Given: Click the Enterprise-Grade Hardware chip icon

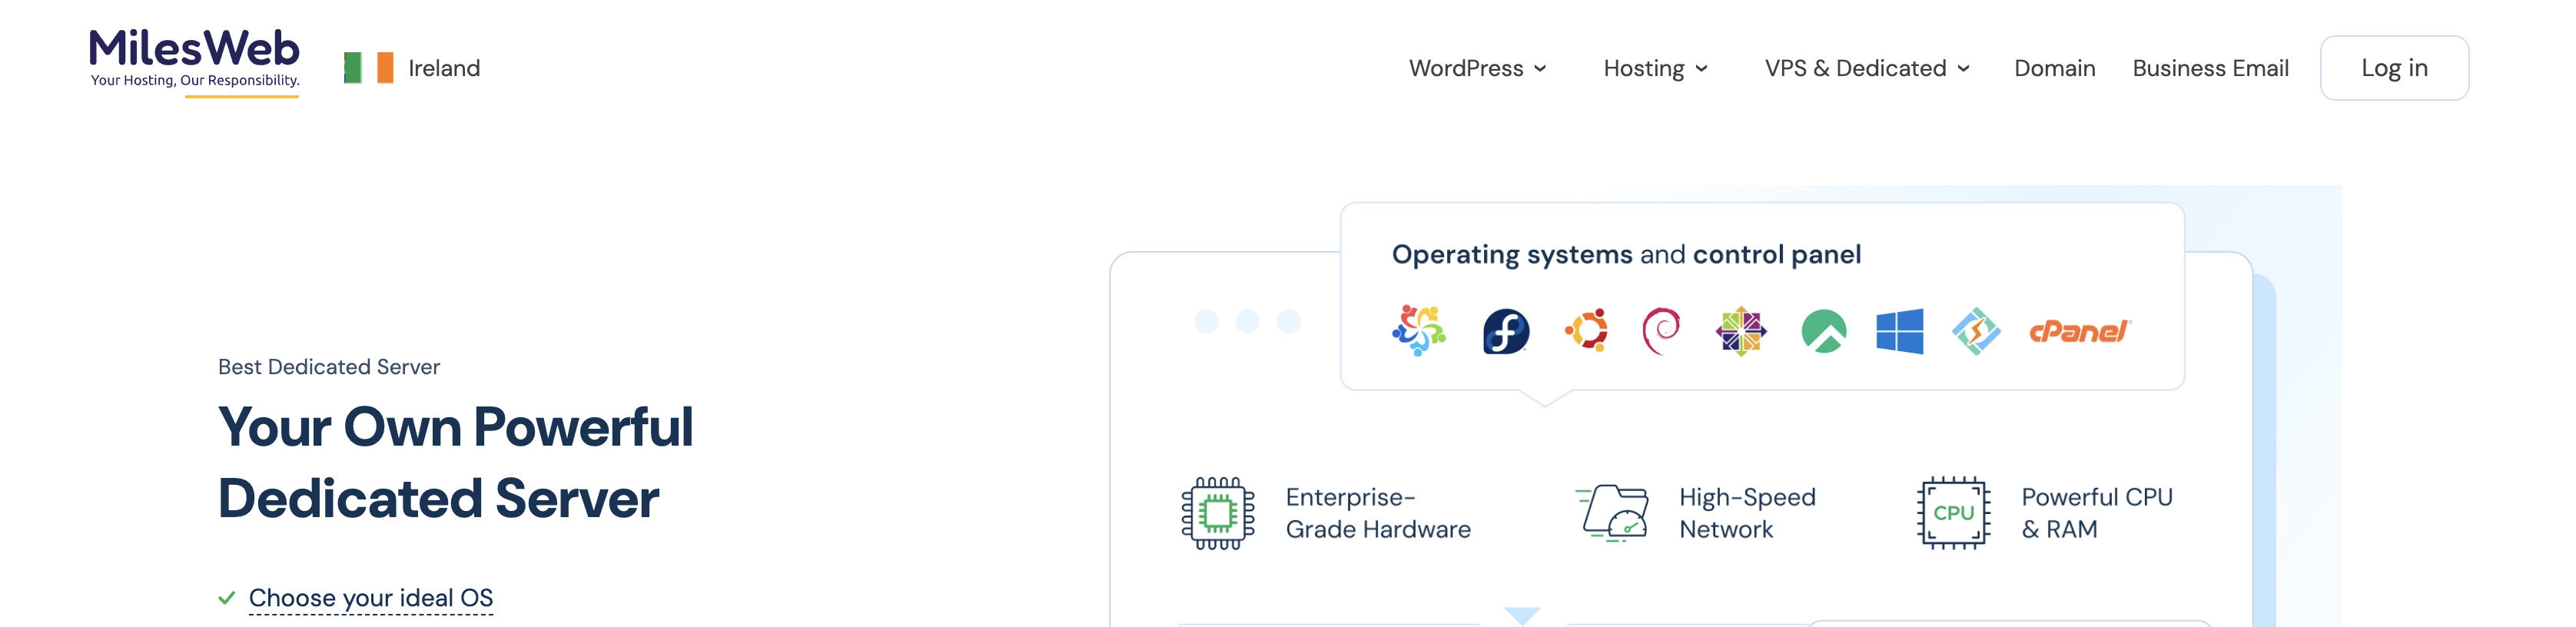Looking at the screenshot, I should click(x=1218, y=513).
